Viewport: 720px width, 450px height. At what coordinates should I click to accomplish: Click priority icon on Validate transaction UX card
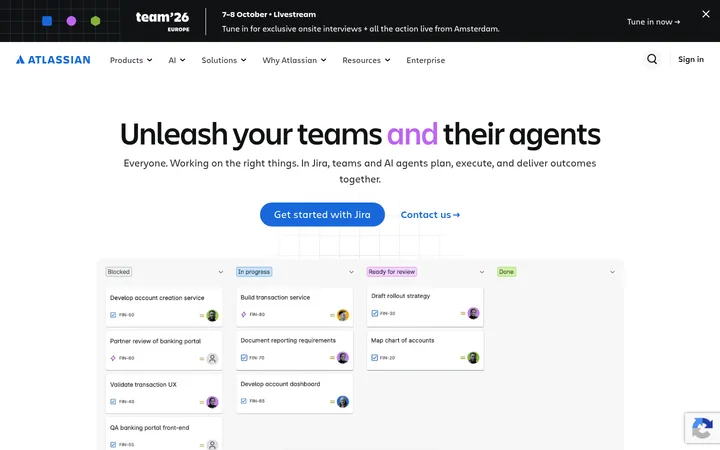[x=202, y=402]
